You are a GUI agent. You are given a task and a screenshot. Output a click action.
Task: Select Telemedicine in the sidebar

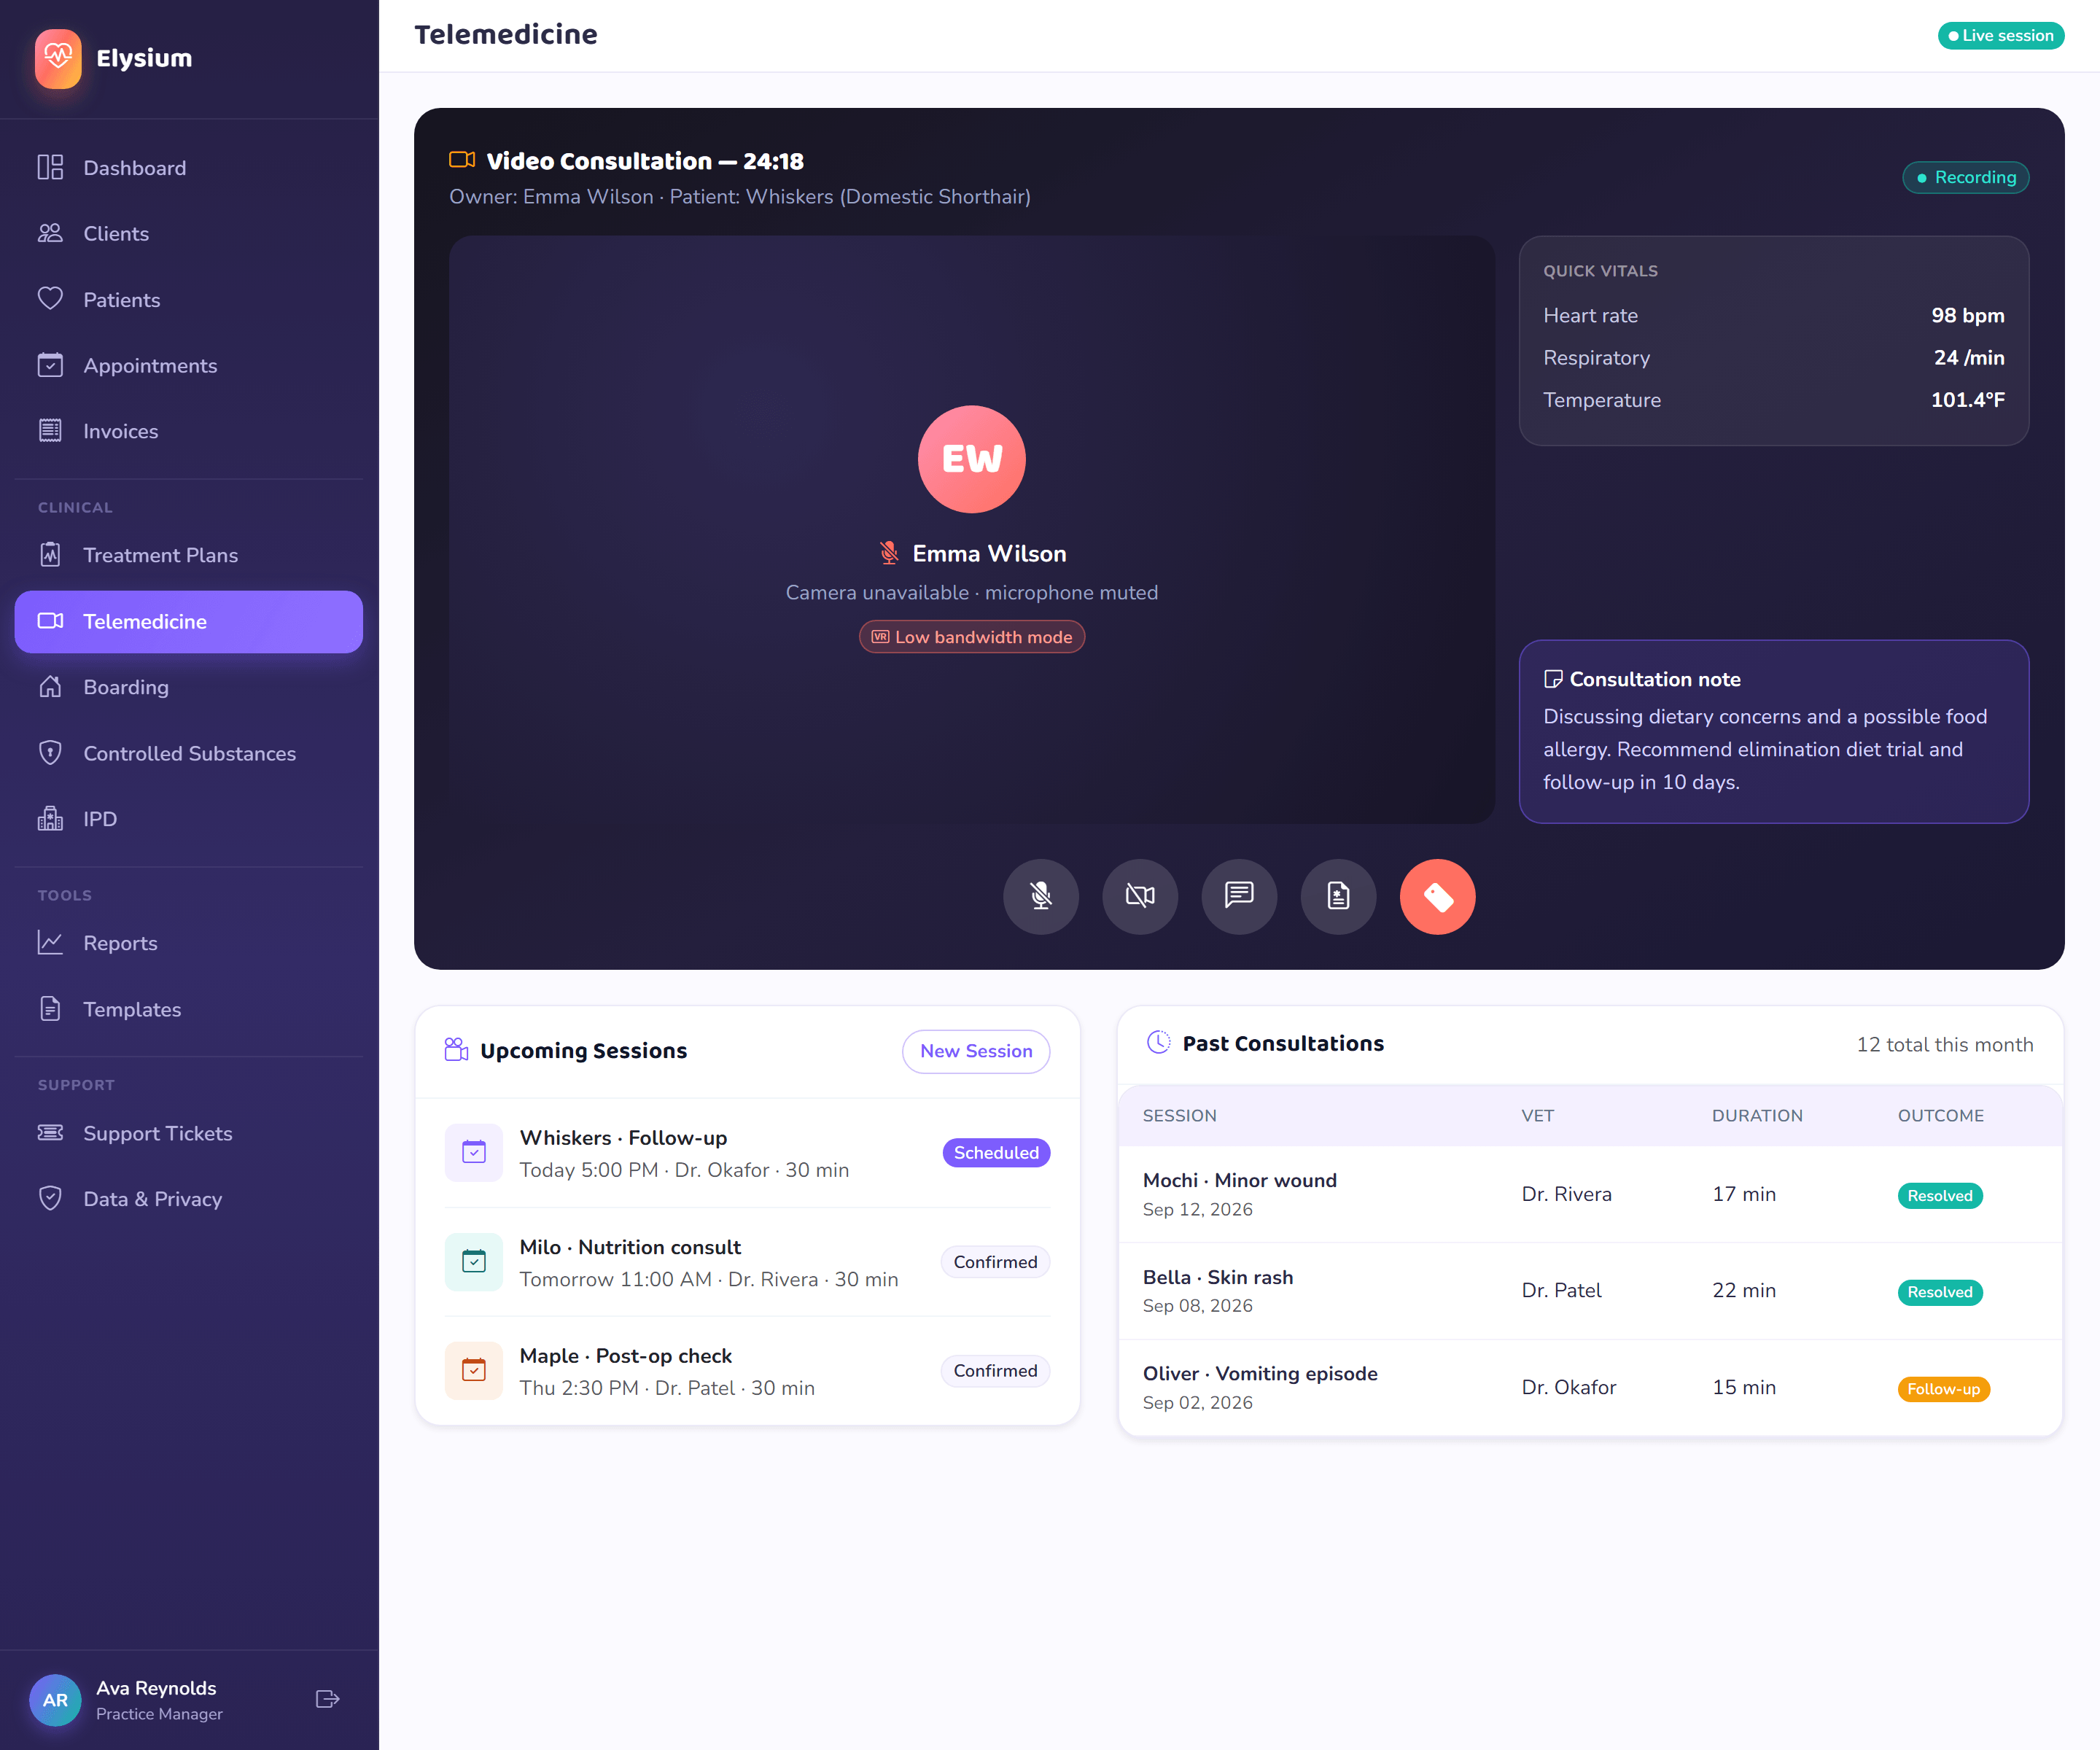[x=189, y=621]
